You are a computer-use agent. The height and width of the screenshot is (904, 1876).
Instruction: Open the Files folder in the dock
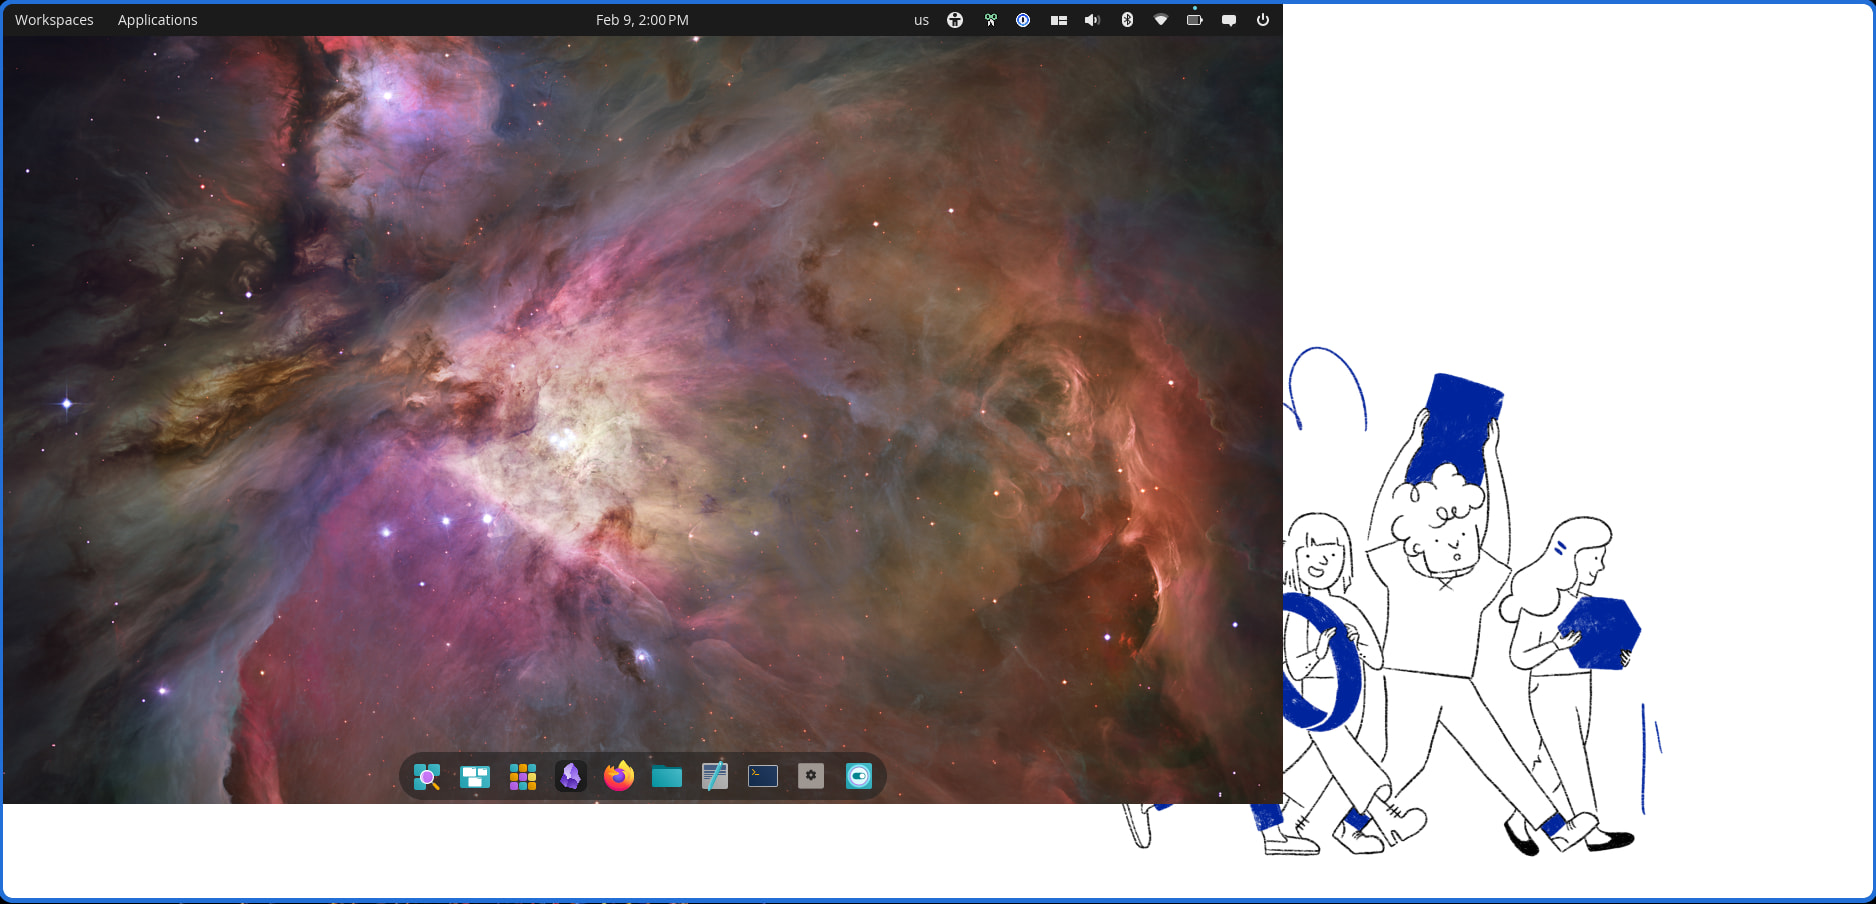click(x=667, y=776)
